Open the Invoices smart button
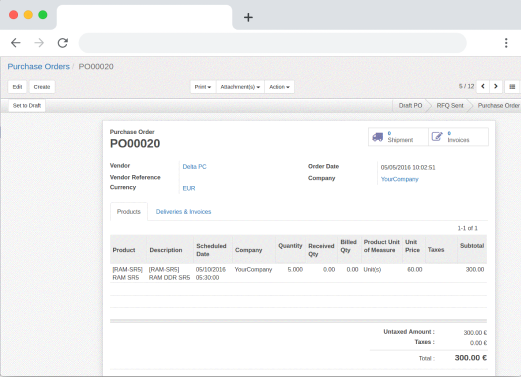Image resolution: width=521 pixels, height=377 pixels. [x=458, y=137]
